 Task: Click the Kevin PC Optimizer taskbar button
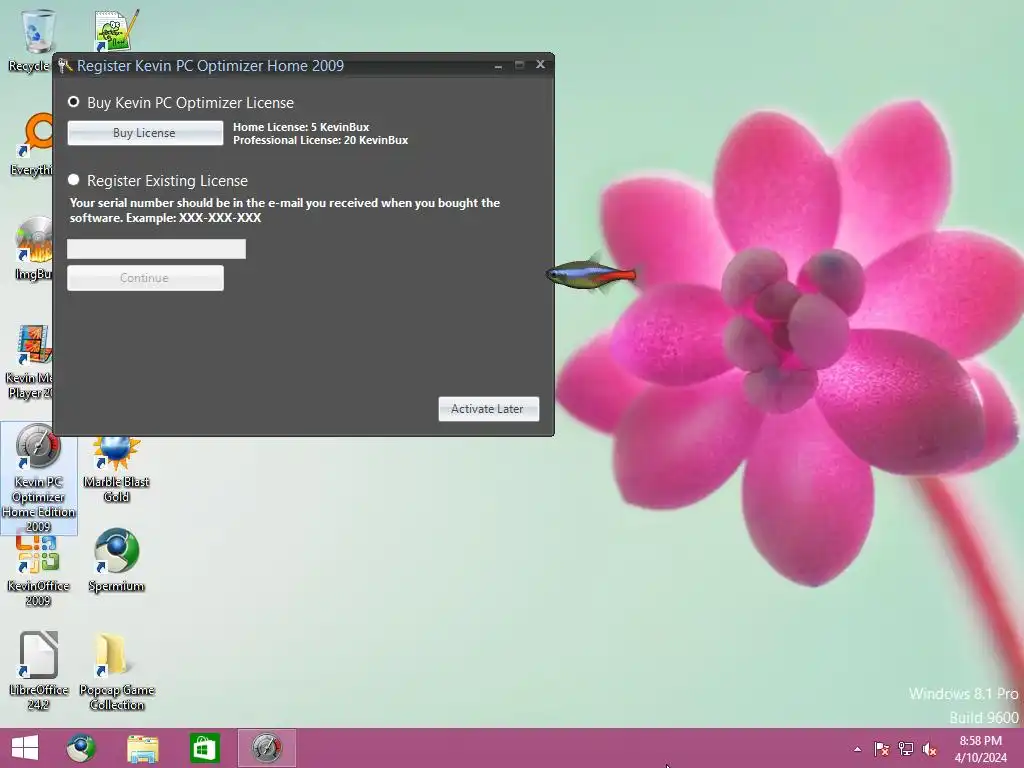click(x=266, y=748)
